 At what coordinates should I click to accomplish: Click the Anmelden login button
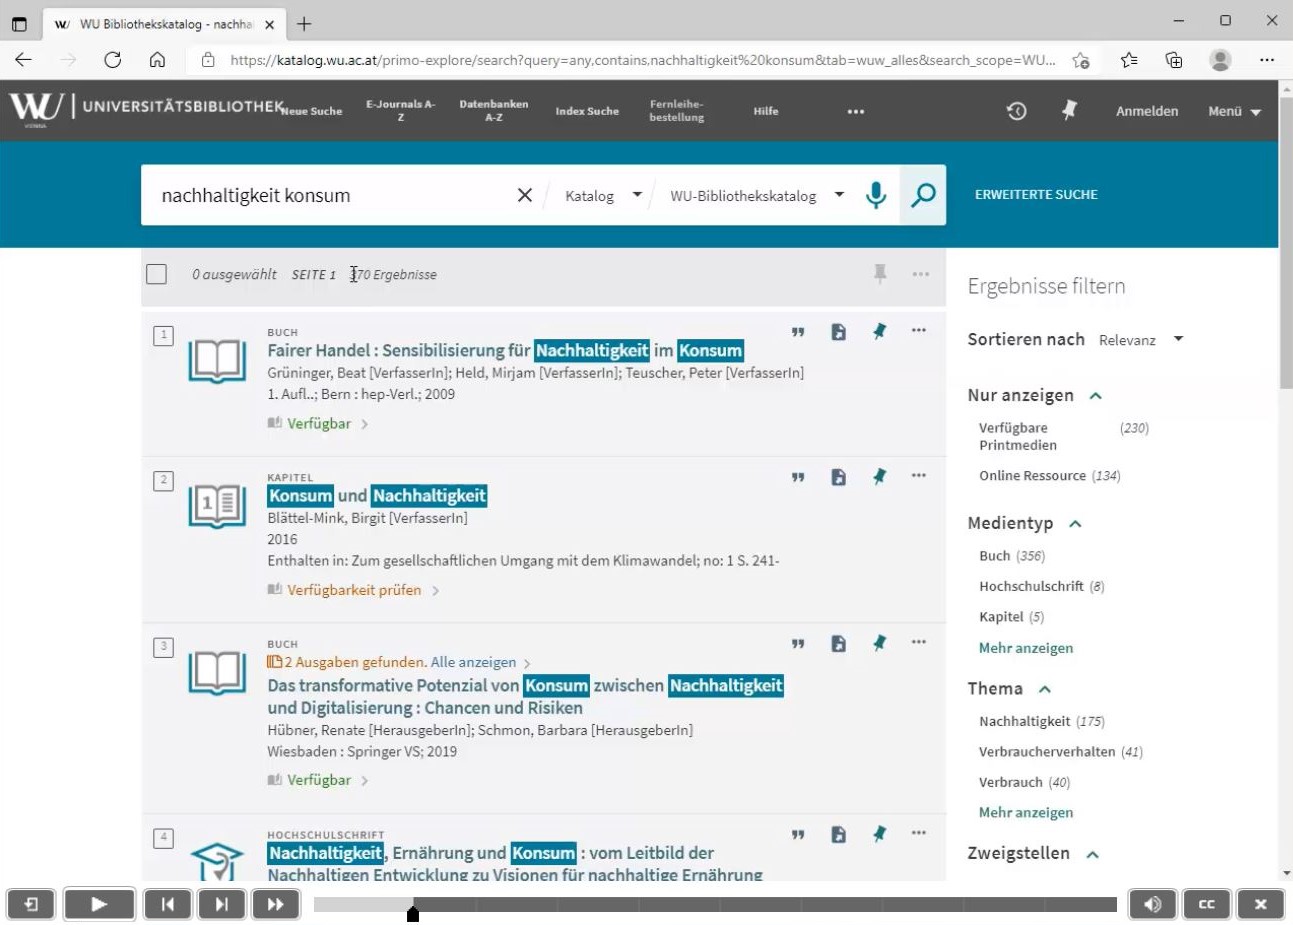pos(1147,111)
